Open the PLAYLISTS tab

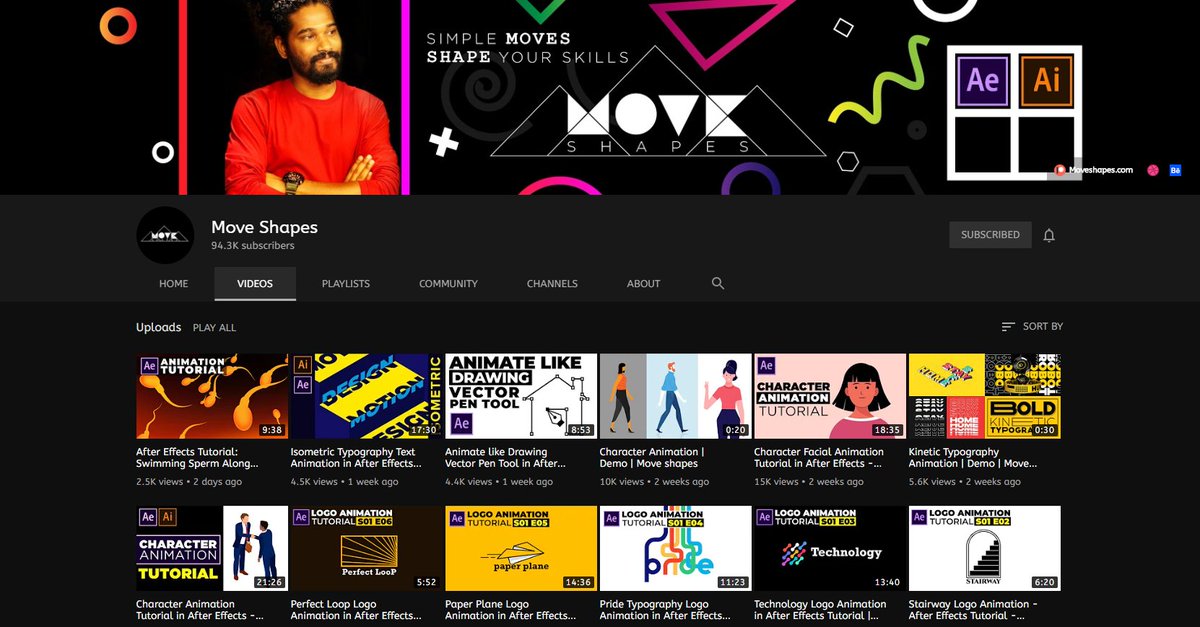(x=346, y=284)
